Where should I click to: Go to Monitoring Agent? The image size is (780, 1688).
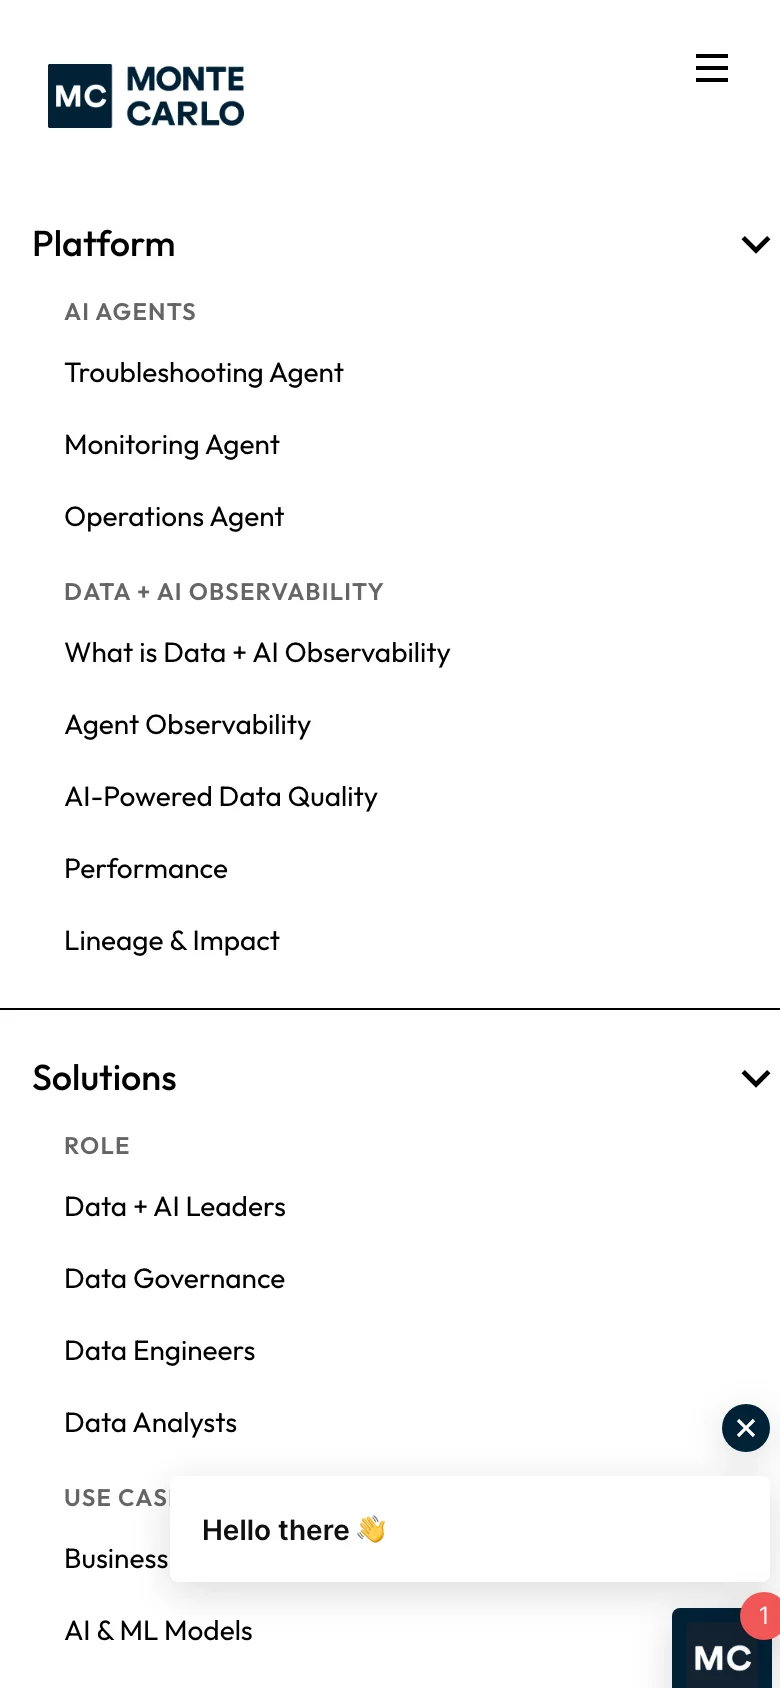point(172,445)
